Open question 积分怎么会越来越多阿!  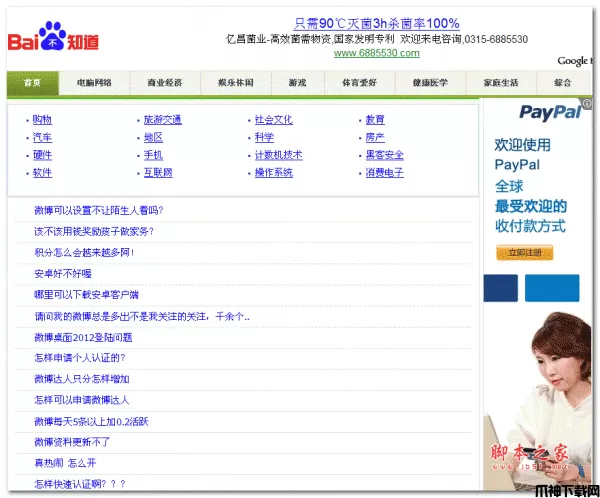(x=84, y=253)
